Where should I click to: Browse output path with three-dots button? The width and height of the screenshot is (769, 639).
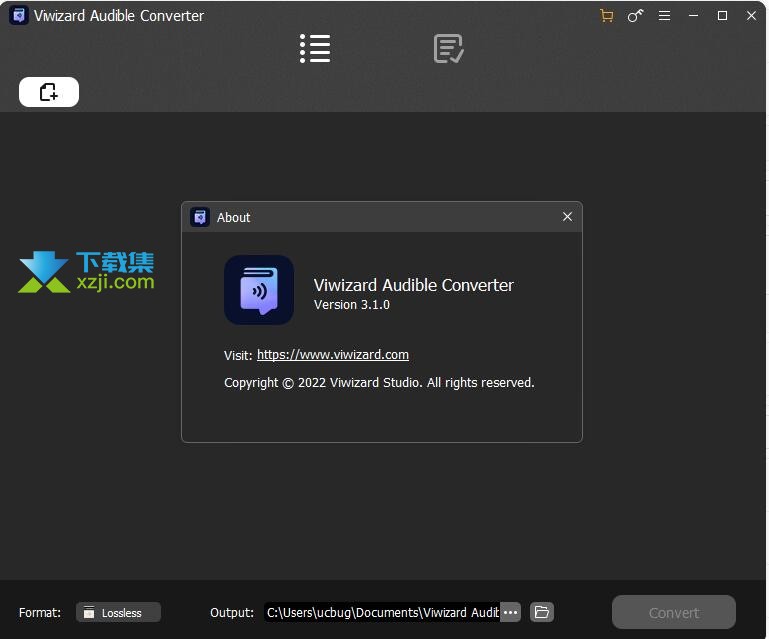tap(511, 612)
